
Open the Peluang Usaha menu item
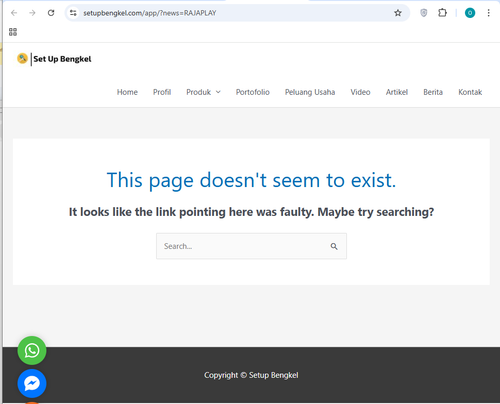point(310,92)
